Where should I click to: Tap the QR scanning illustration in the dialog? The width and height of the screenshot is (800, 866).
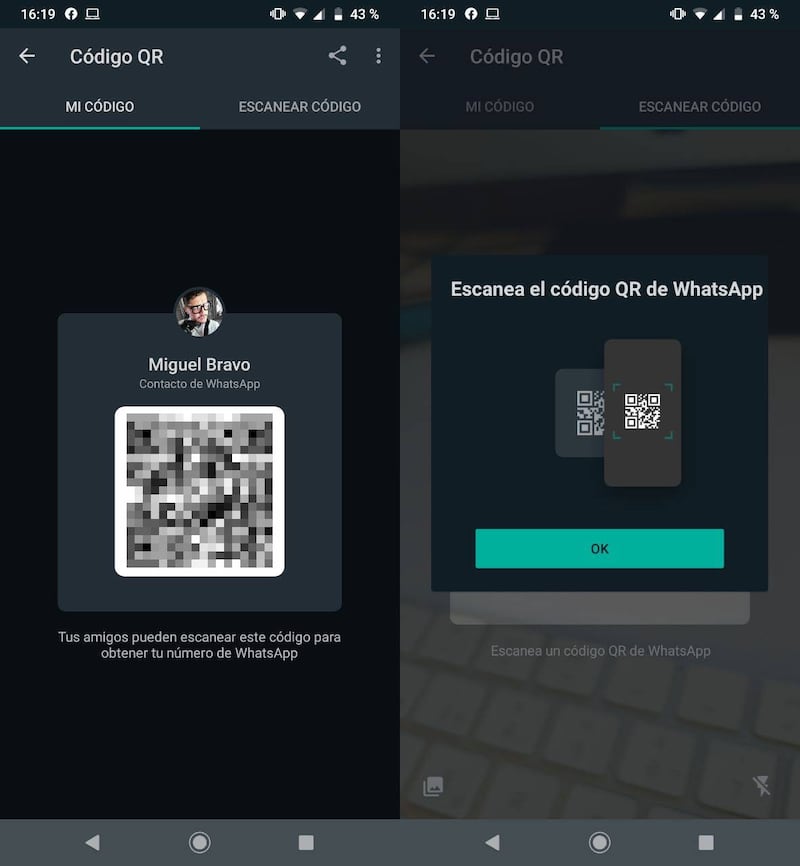(618, 413)
